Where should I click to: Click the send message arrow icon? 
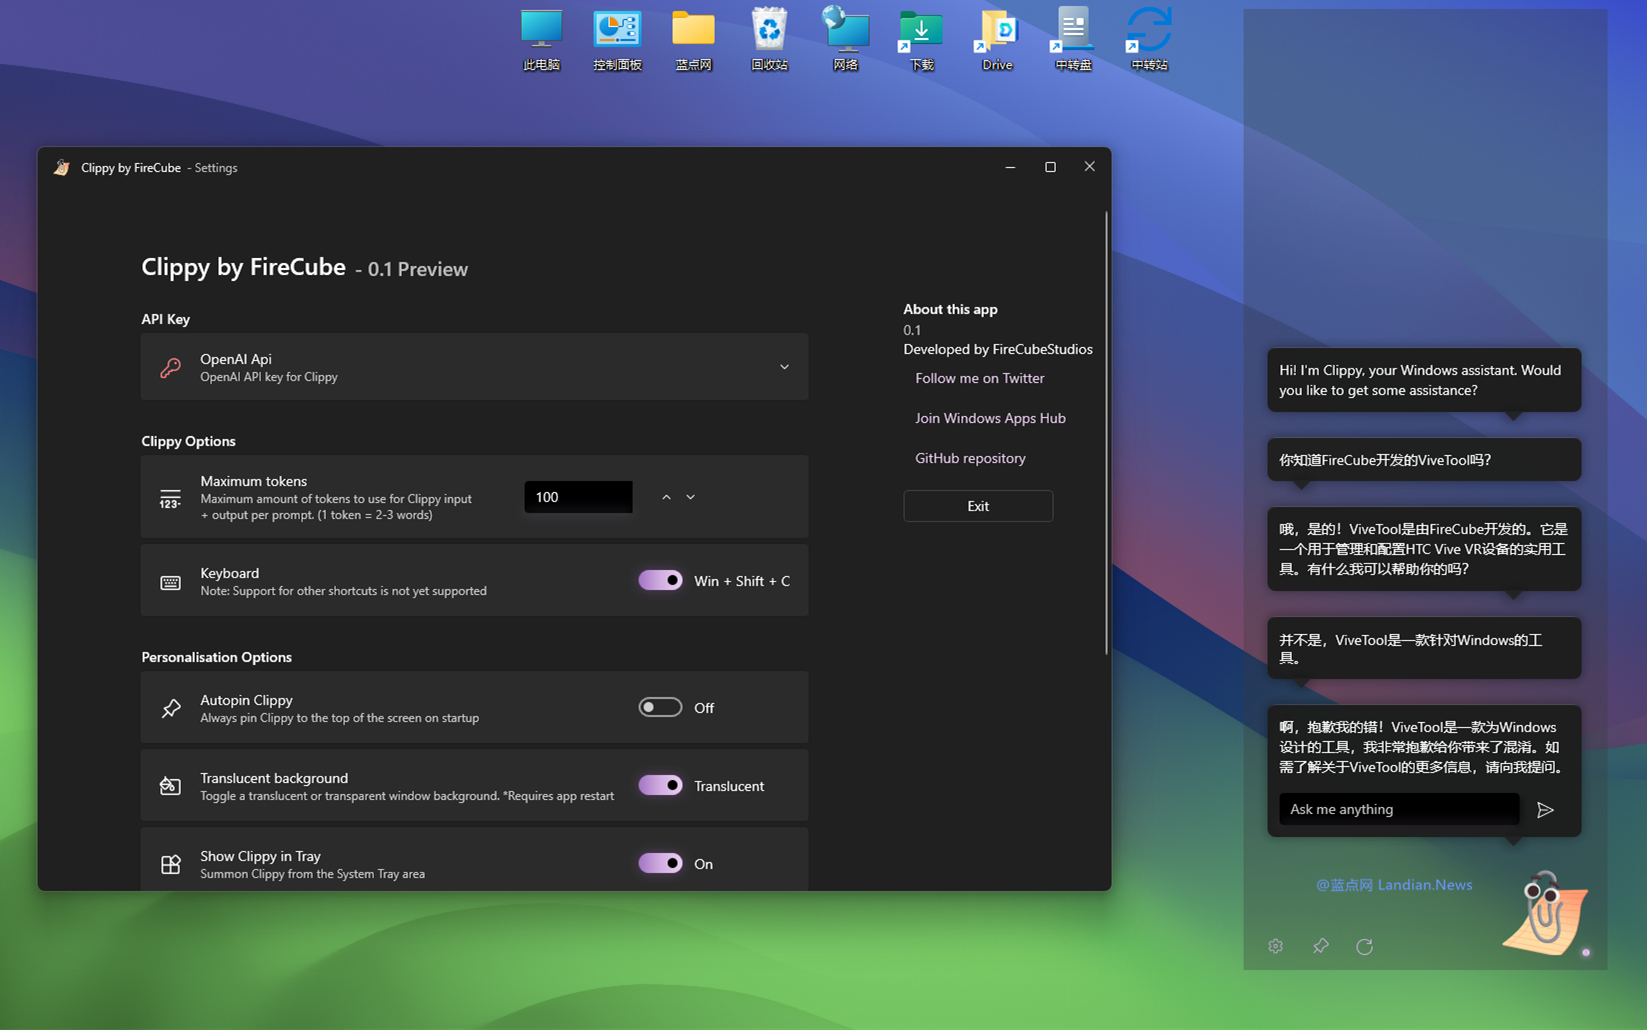click(1545, 810)
